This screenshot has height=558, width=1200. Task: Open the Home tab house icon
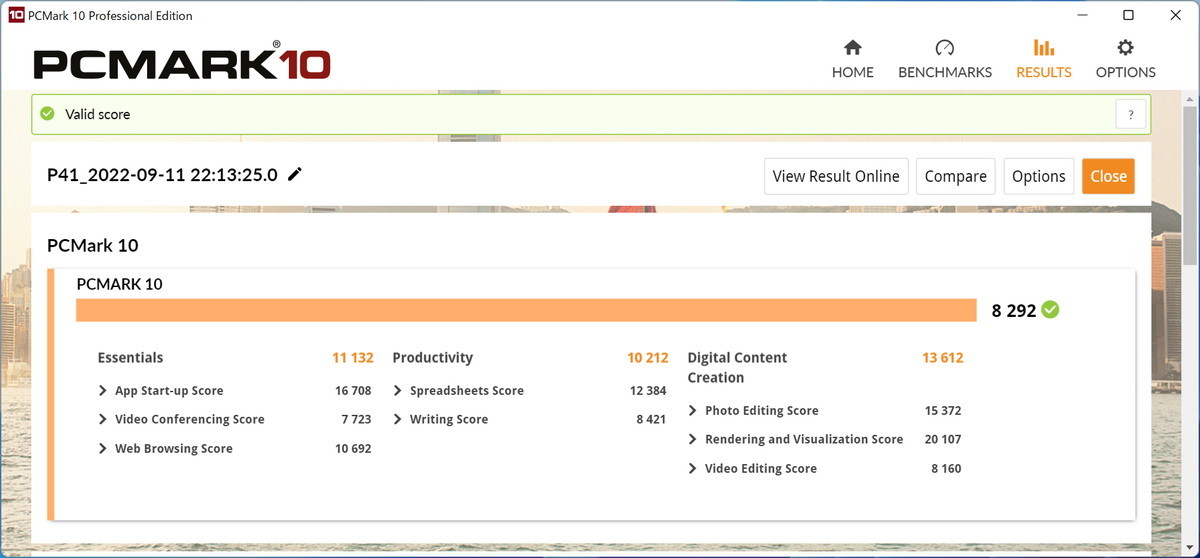click(x=852, y=48)
